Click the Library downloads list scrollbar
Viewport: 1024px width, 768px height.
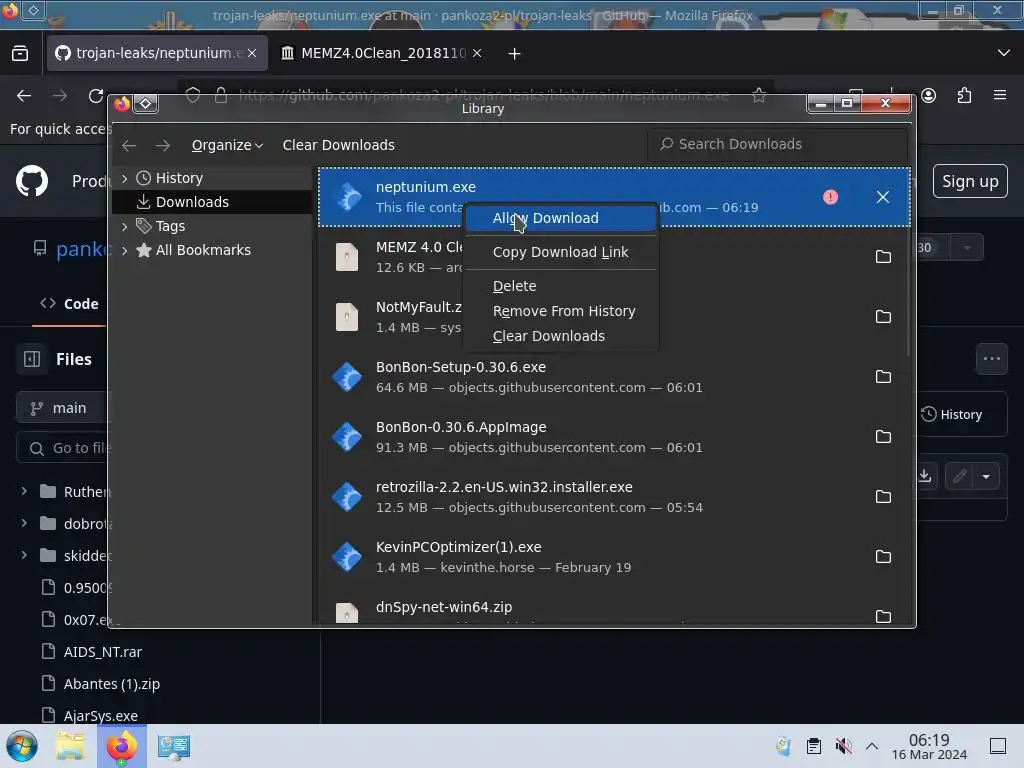coord(908,261)
